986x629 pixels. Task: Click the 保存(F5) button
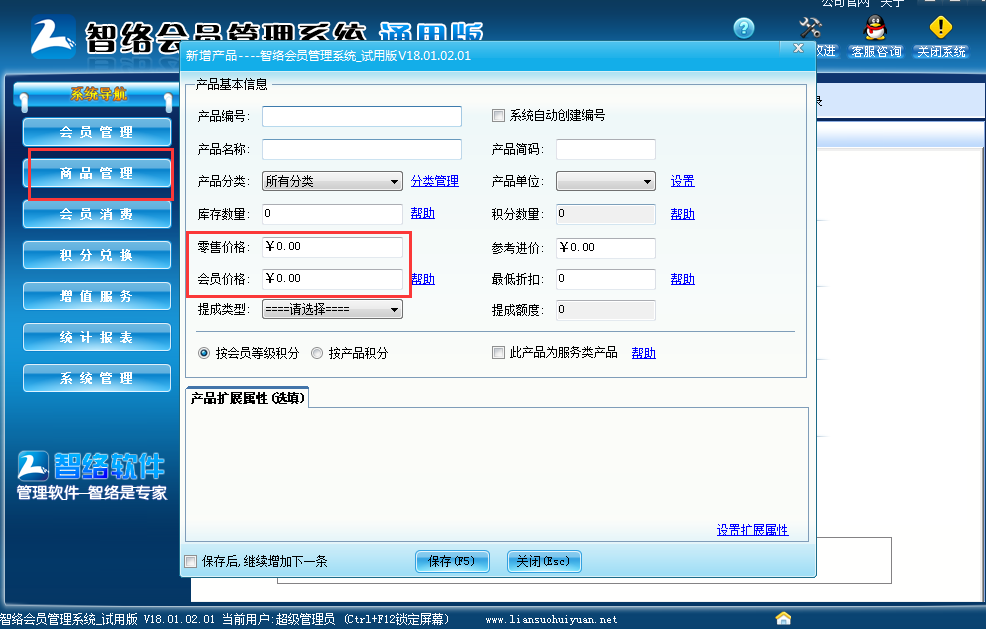click(452, 561)
